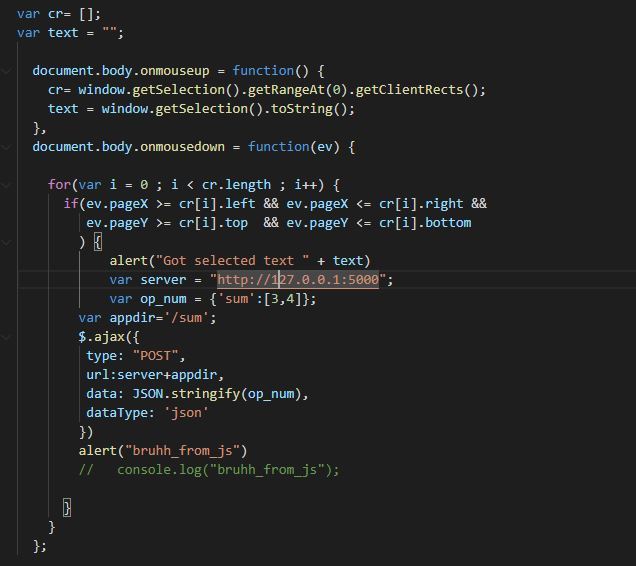Click 'cr.length' in the for loop
The height and width of the screenshot is (566, 636).
[x=236, y=185]
